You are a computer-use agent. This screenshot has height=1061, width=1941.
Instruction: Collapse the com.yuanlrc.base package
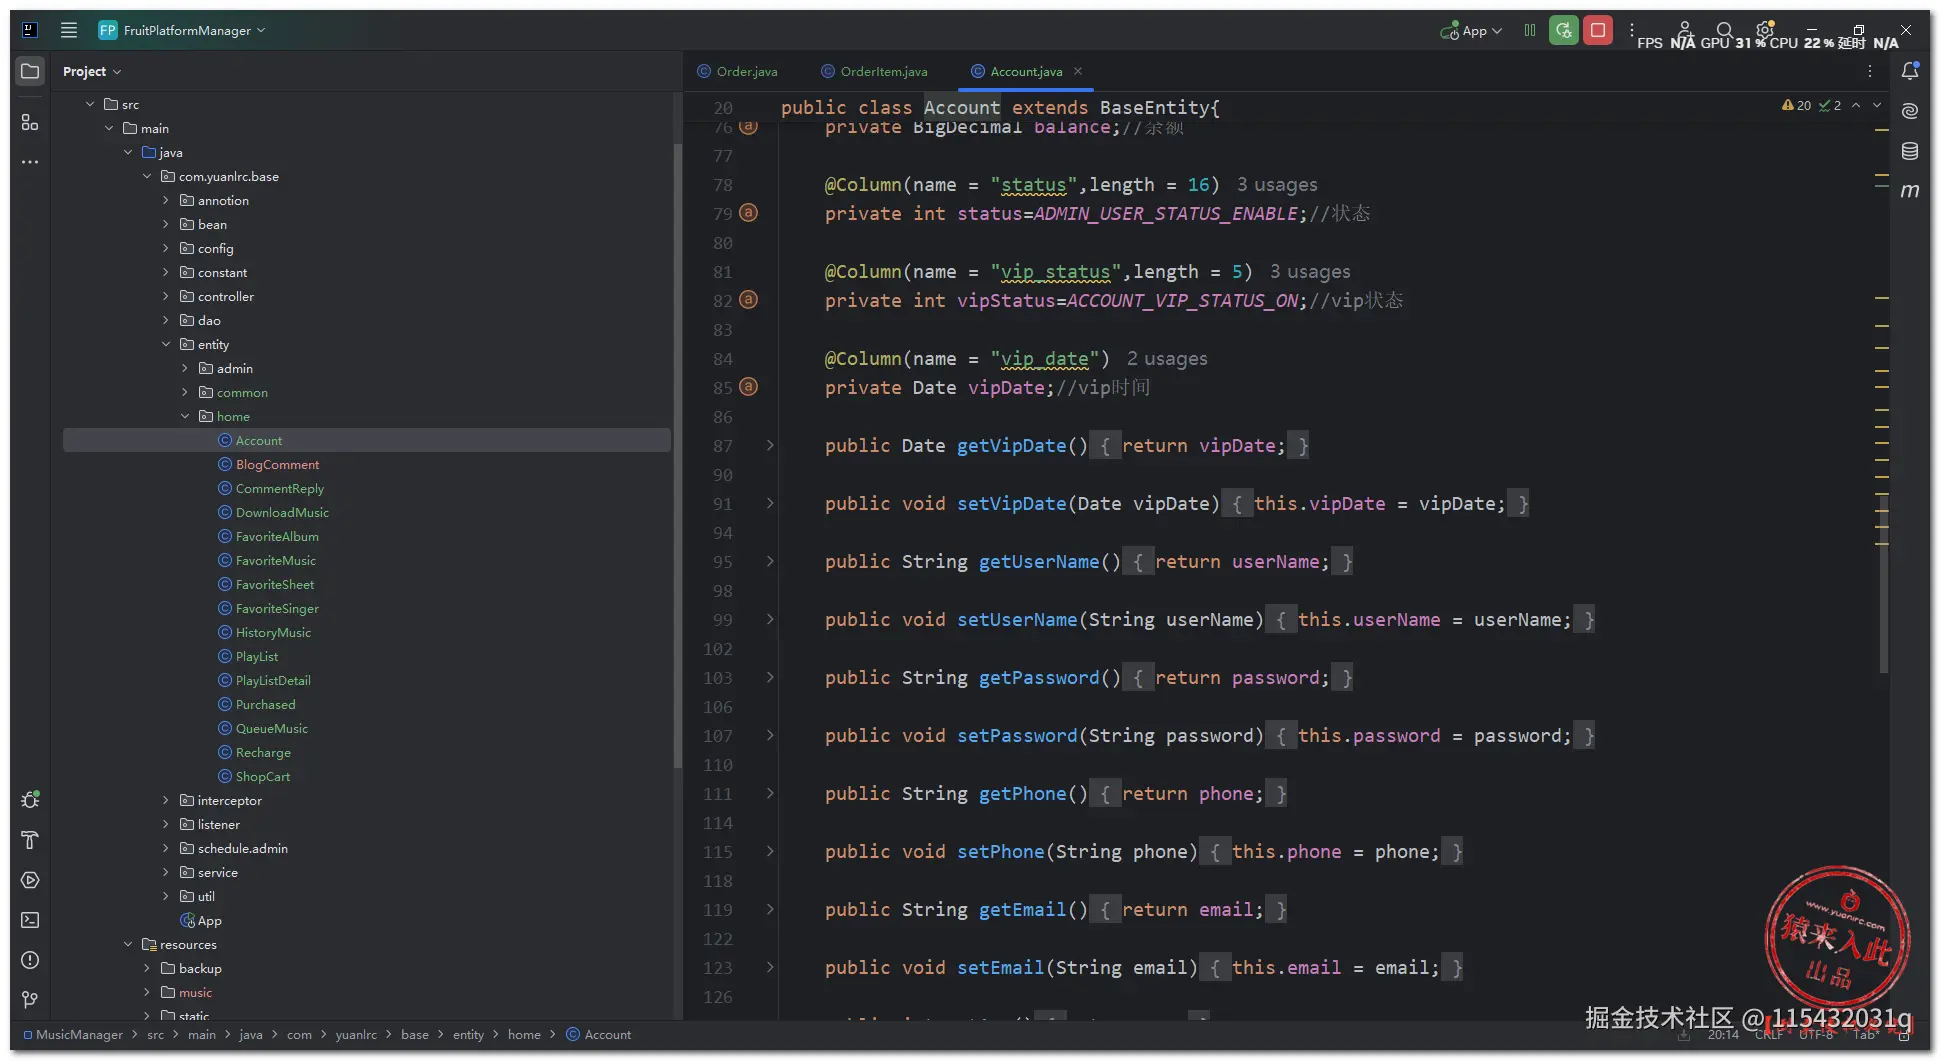point(147,176)
